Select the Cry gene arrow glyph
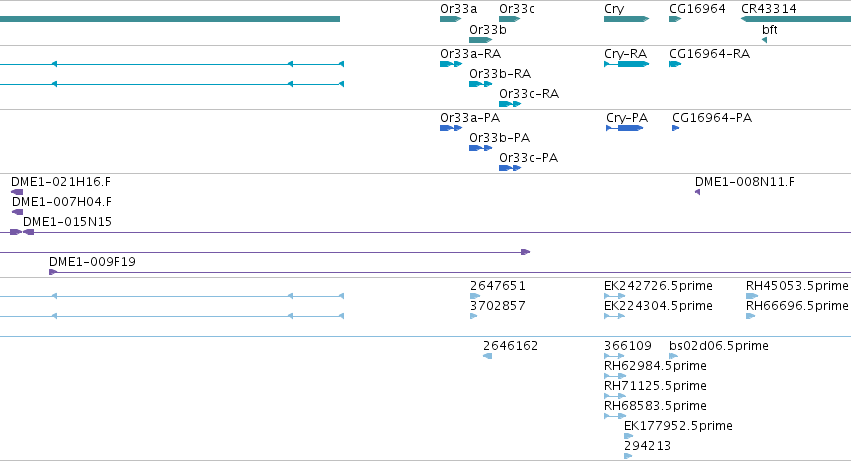The width and height of the screenshot is (851, 461). [x=626, y=20]
